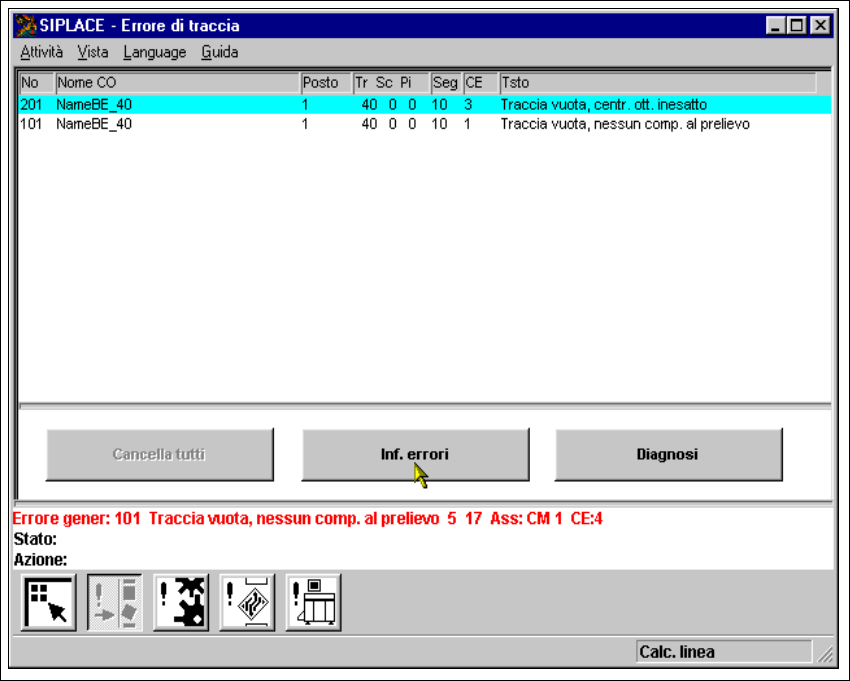850x681 pixels.
Task: Open the grid selection cursor icon
Action: point(48,602)
